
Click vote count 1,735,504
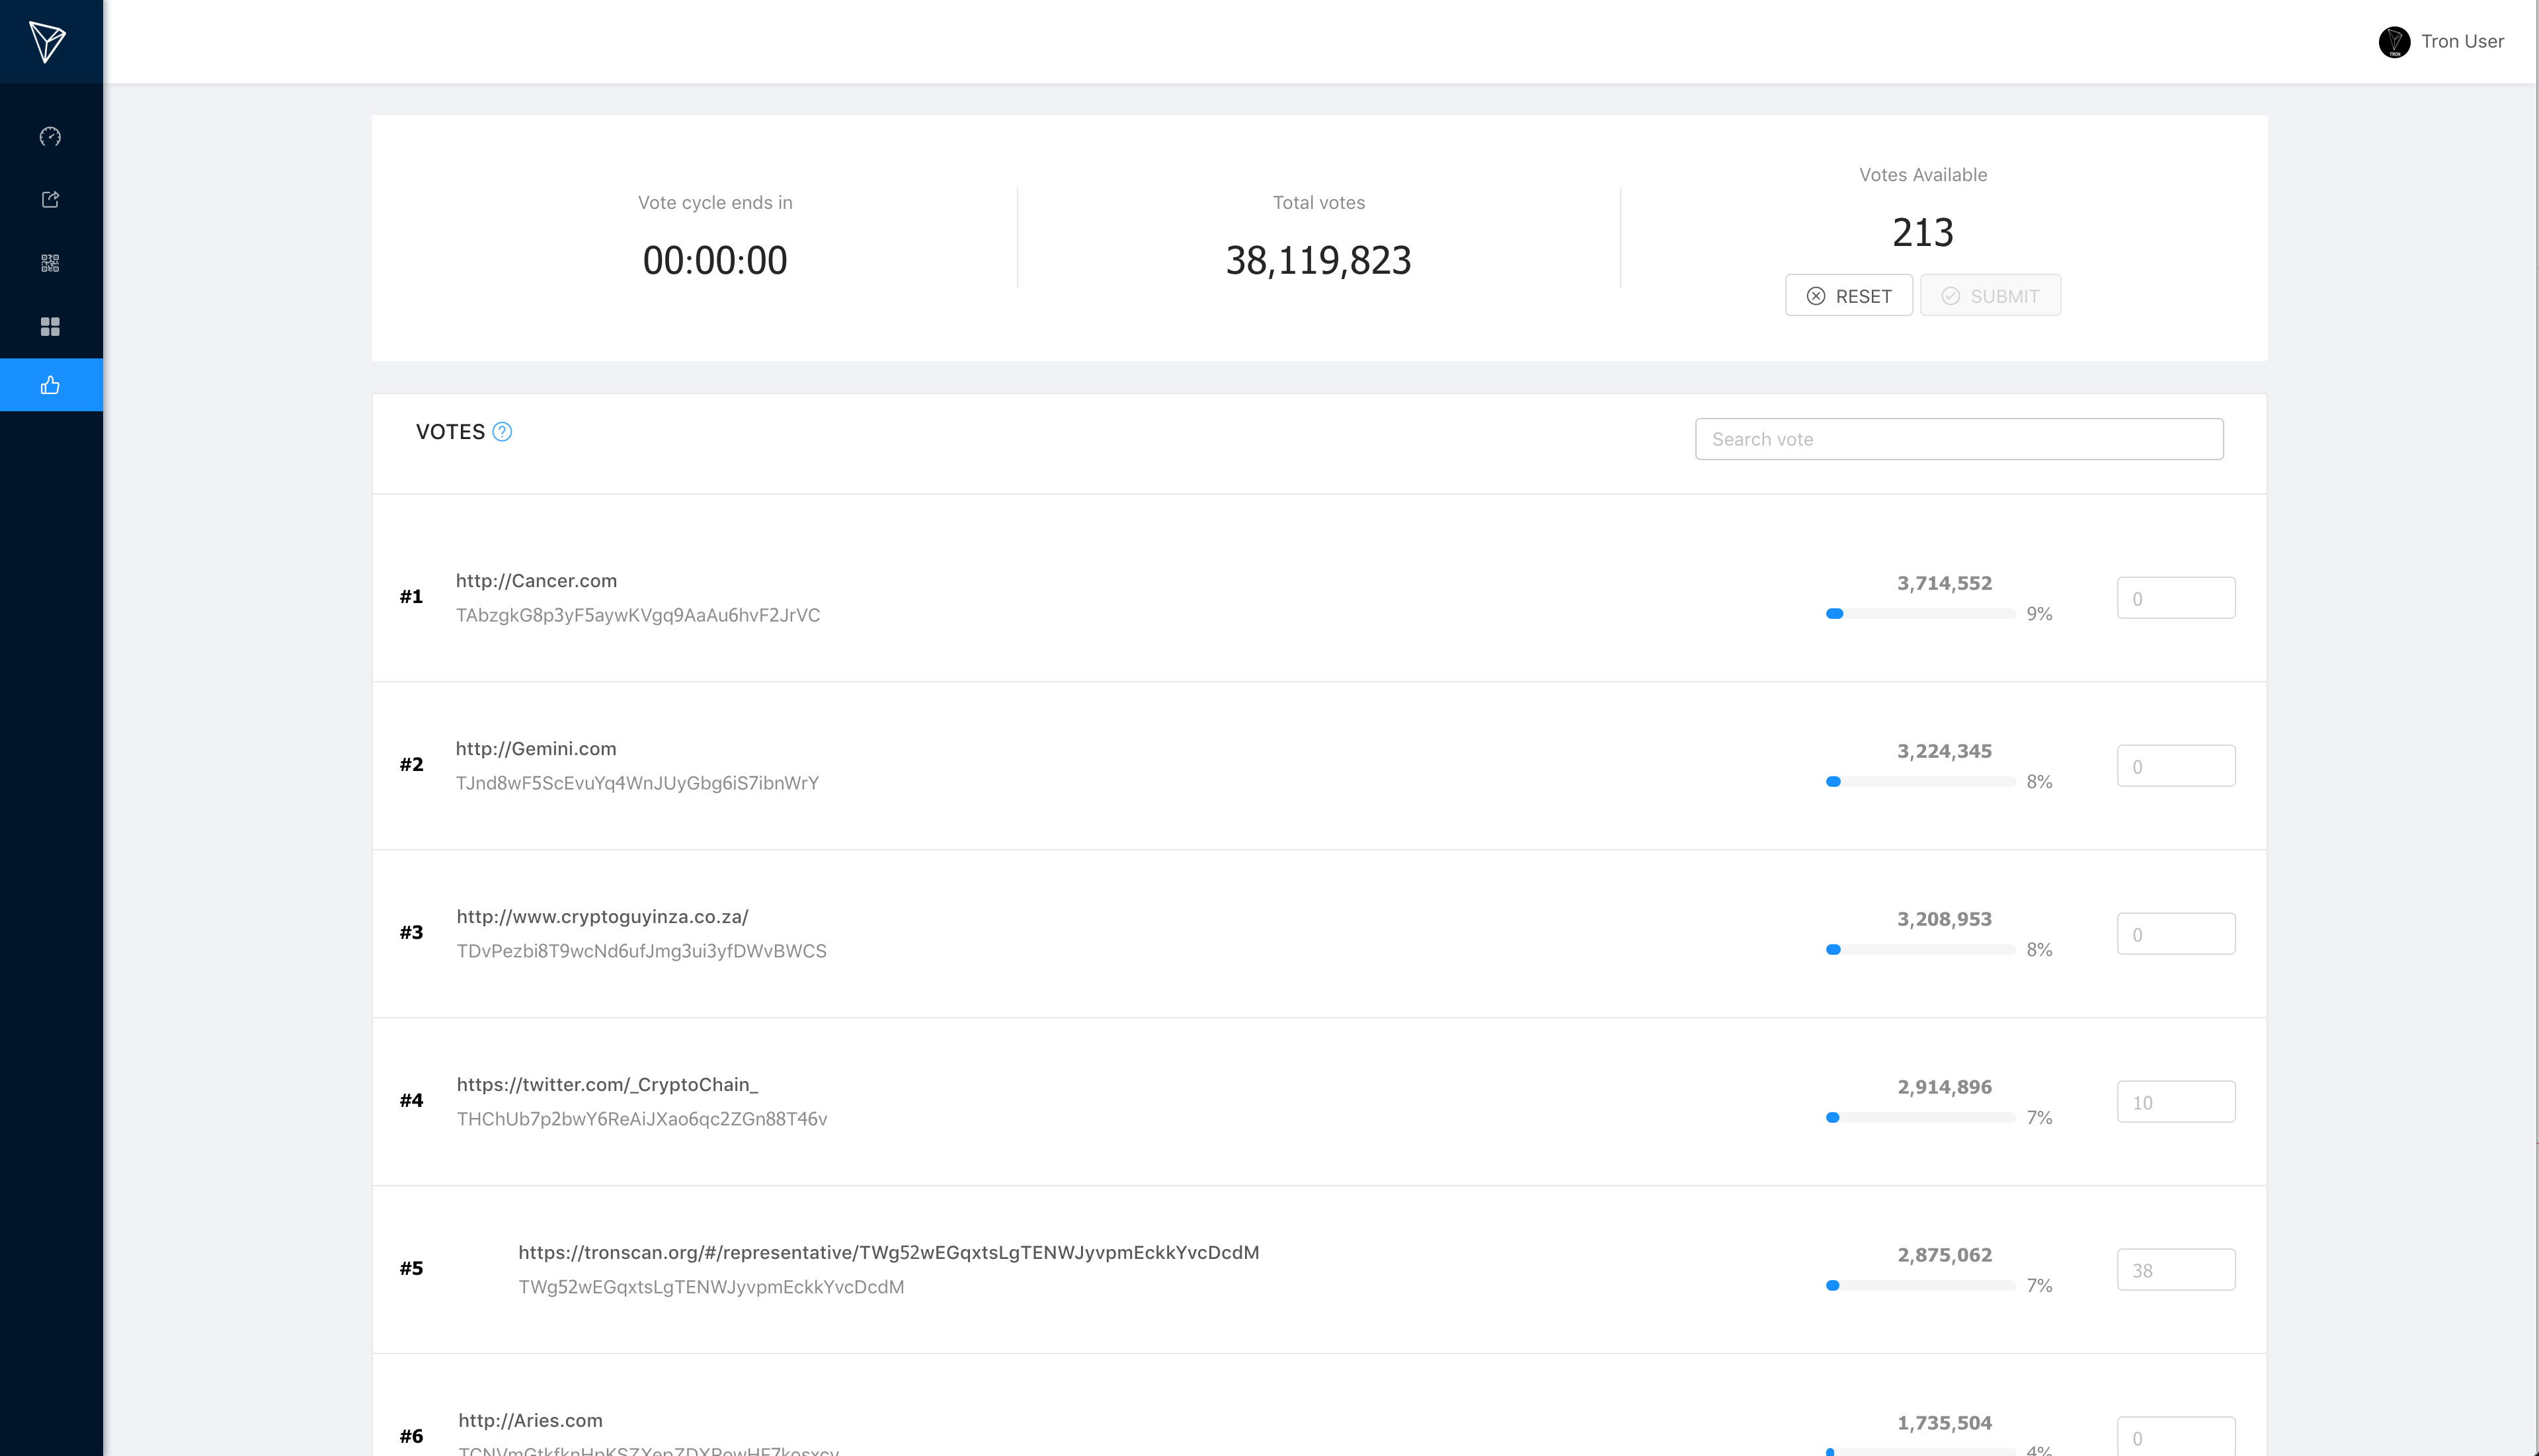pyautogui.click(x=1944, y=1423)
